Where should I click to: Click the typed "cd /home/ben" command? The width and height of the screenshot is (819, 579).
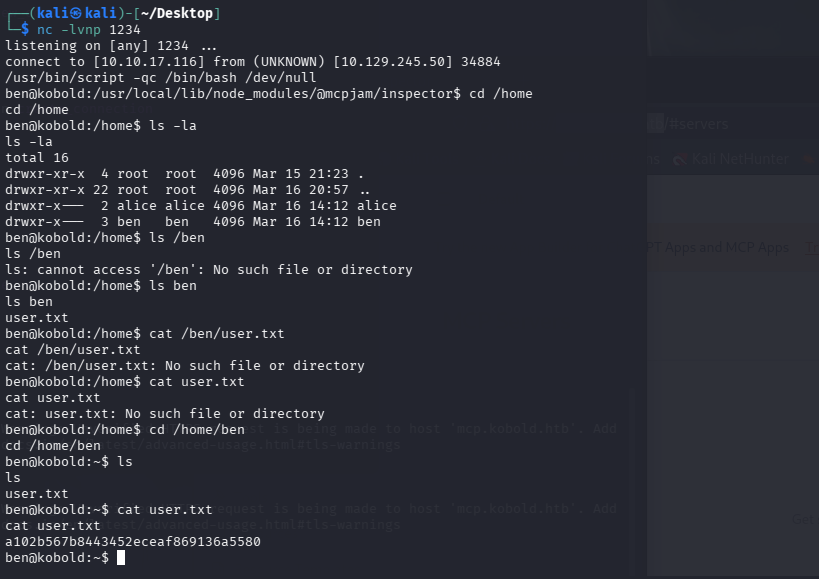pyautogui.click(x=197, y=429)
